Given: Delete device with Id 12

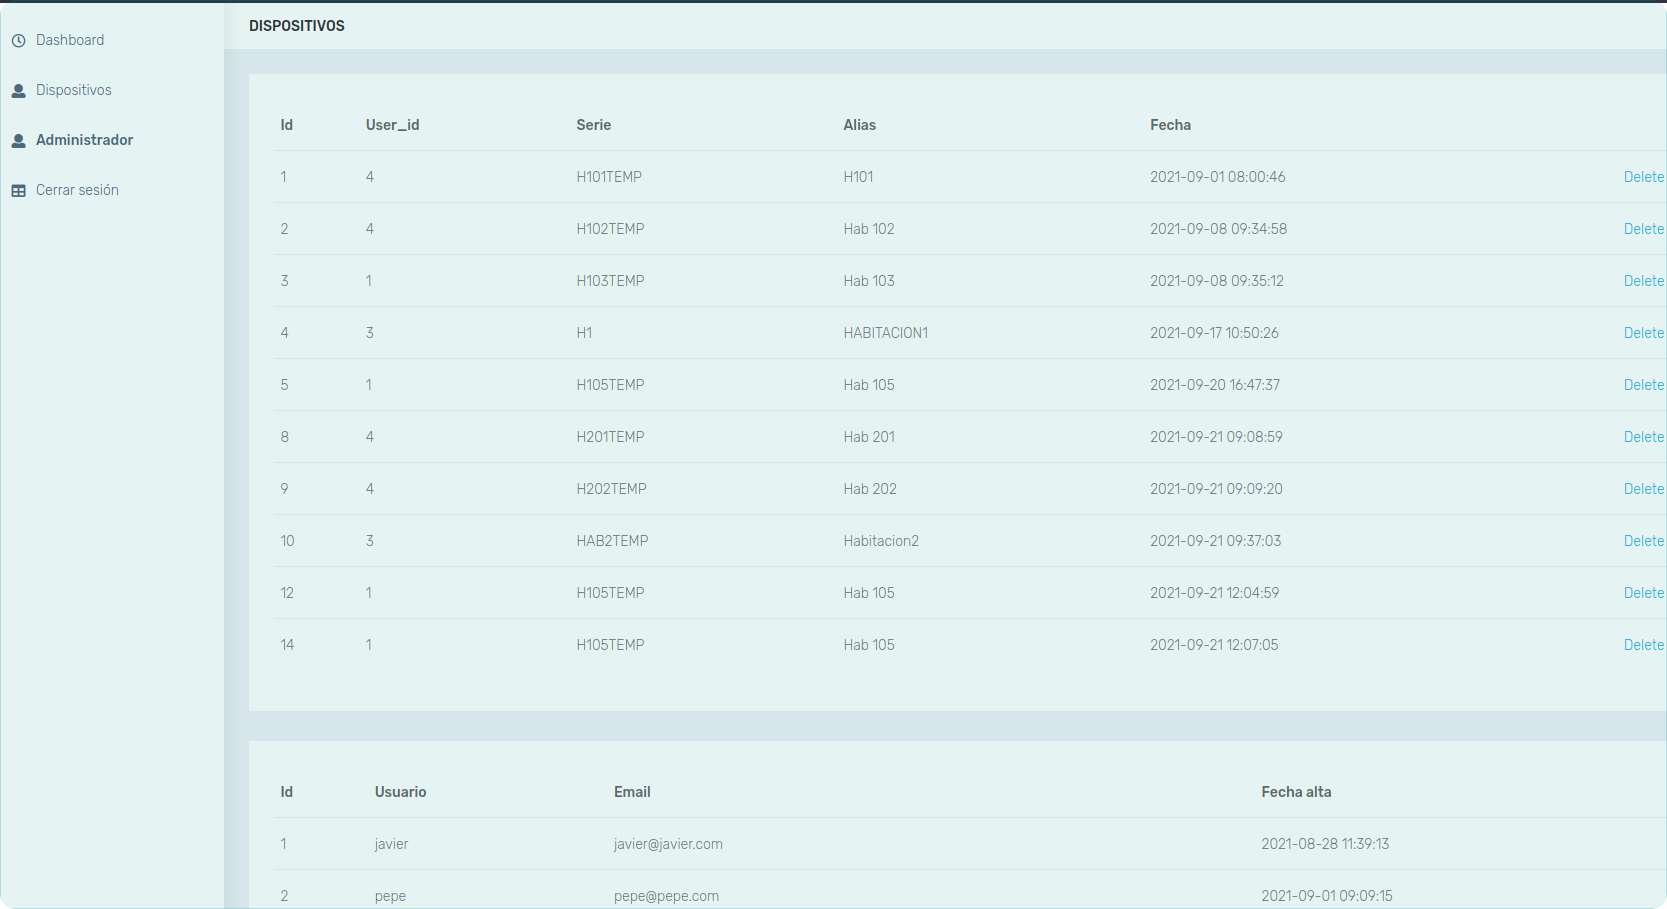Looking at the screenshot, I should [1643, 593].
